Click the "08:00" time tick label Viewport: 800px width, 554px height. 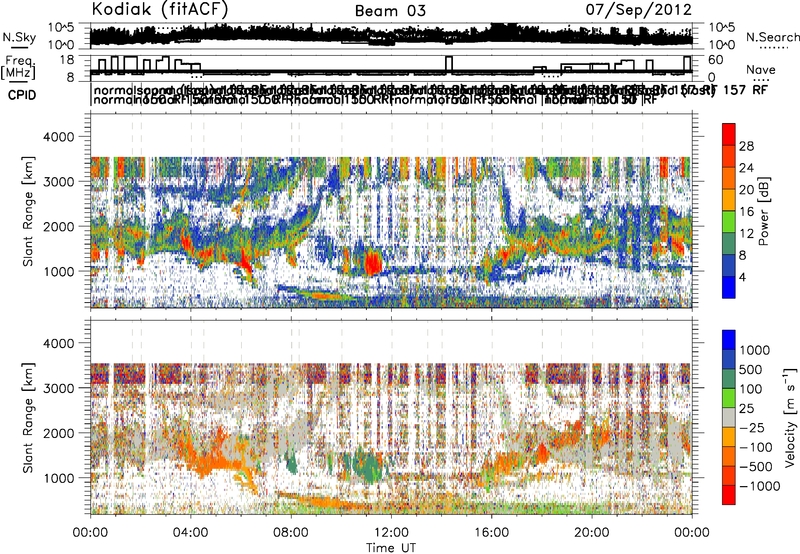coord(291,533)
